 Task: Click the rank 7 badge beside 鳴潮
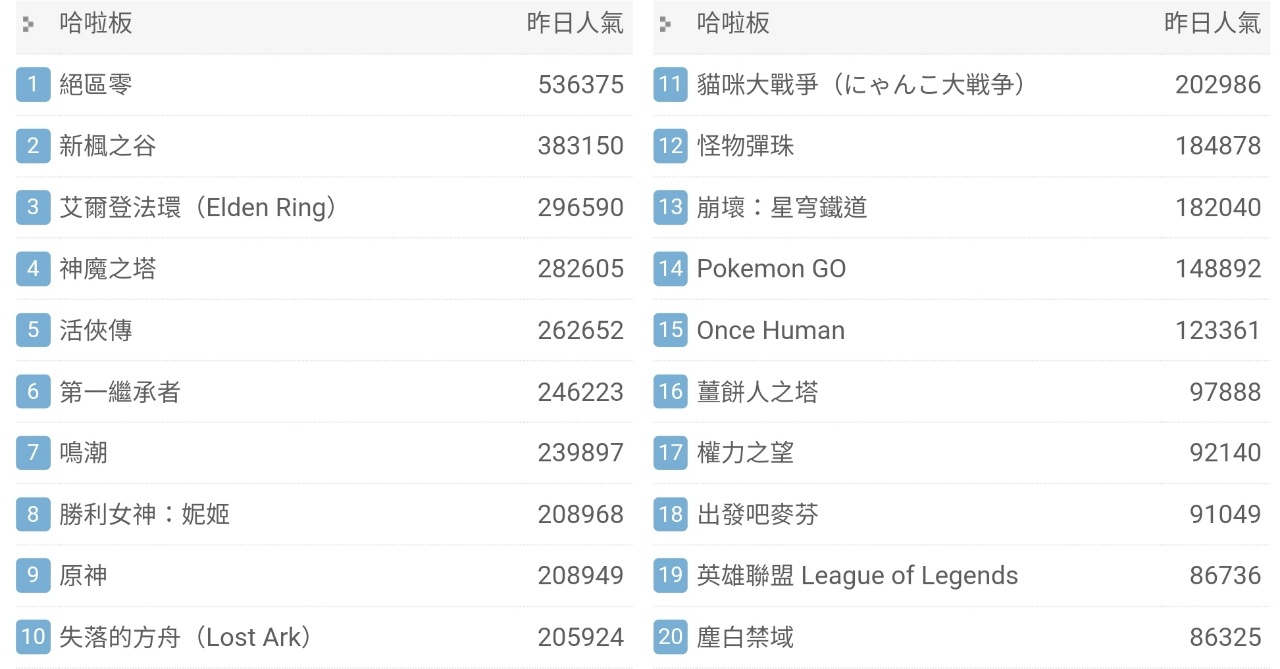pyautogui.click(x=33, y=453)
